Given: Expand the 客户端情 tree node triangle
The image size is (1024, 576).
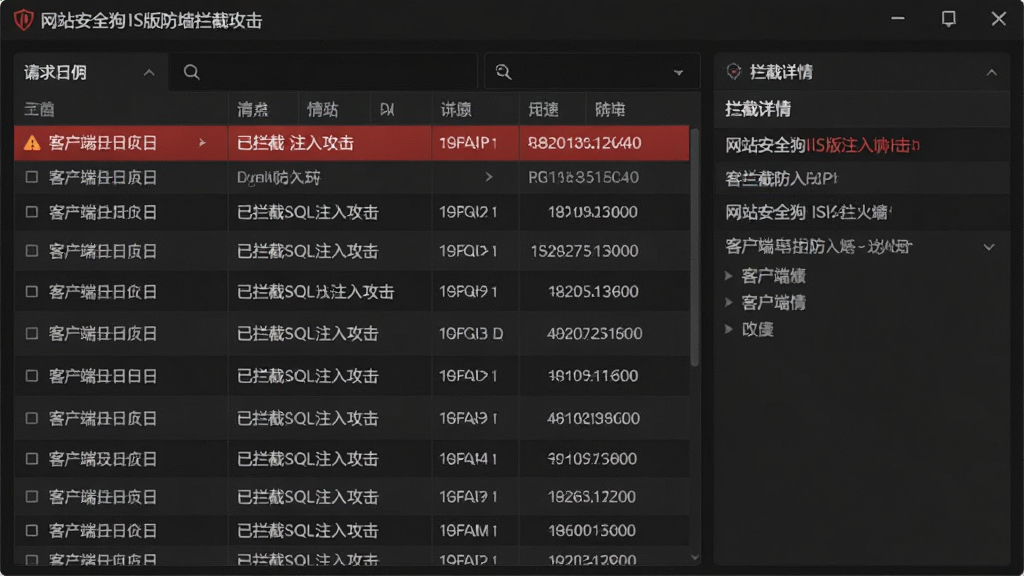Looking at the screenshot, I should (x=729, y=302).
